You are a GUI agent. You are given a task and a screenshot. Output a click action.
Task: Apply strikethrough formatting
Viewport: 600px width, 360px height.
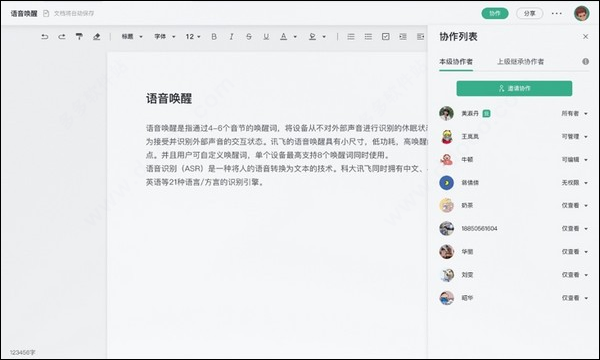point(249,37)
